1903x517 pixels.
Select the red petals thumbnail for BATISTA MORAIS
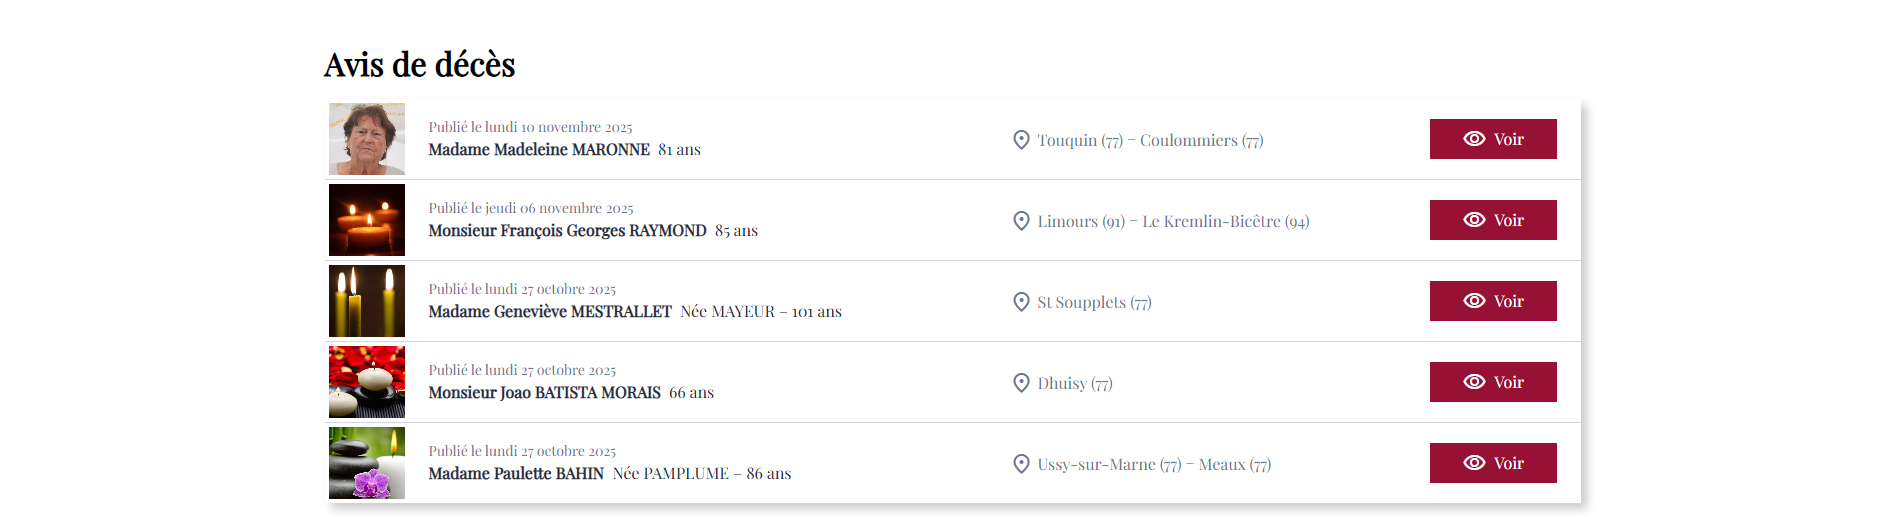pyautogui.click(x=367, y=382)
